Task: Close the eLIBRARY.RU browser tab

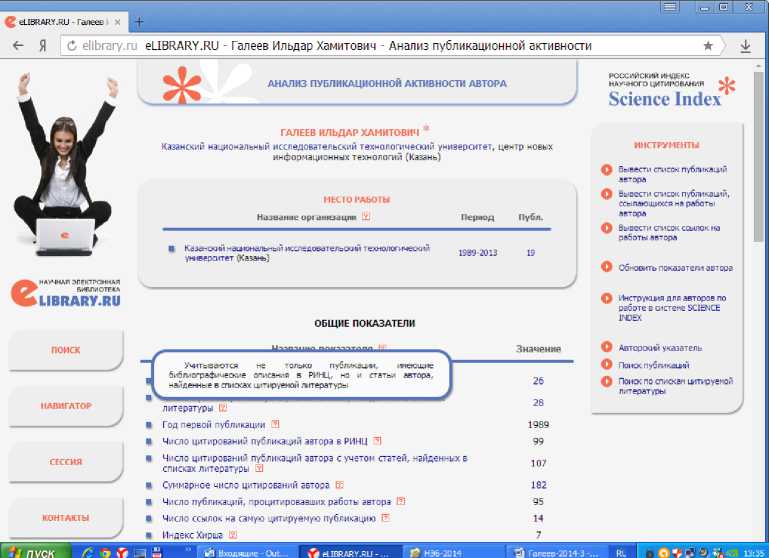Action: pyautogui.click(x=118, y=22)
